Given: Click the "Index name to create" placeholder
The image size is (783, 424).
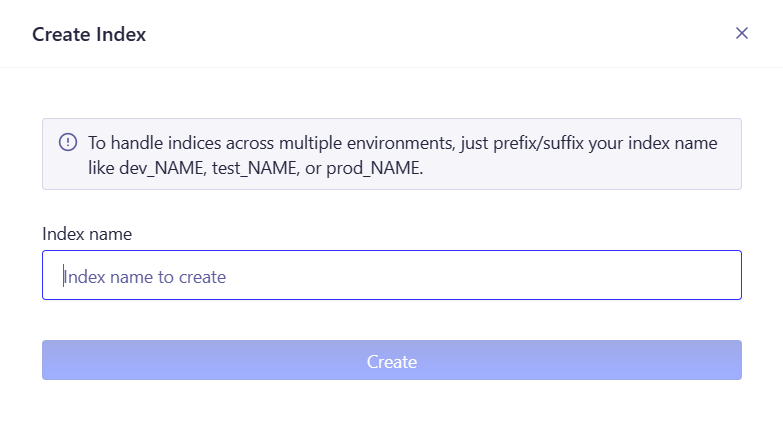Looking at the screenshot, I should point(145,277).
